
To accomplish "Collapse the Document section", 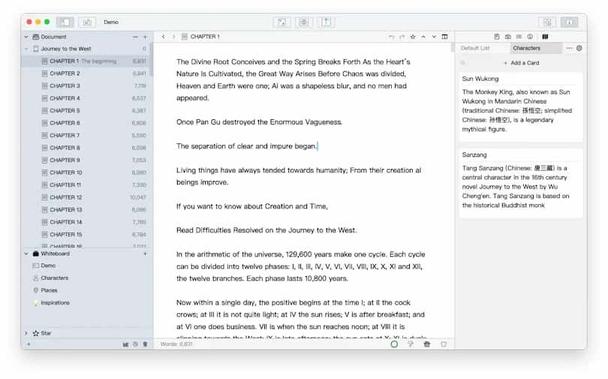I will coord(26,37).
